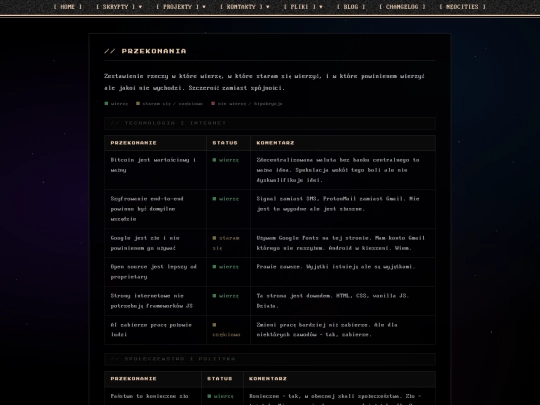Click the 'częściowo' status in the AI row
The image size is (540, 405).
click(x=226, y=330)
